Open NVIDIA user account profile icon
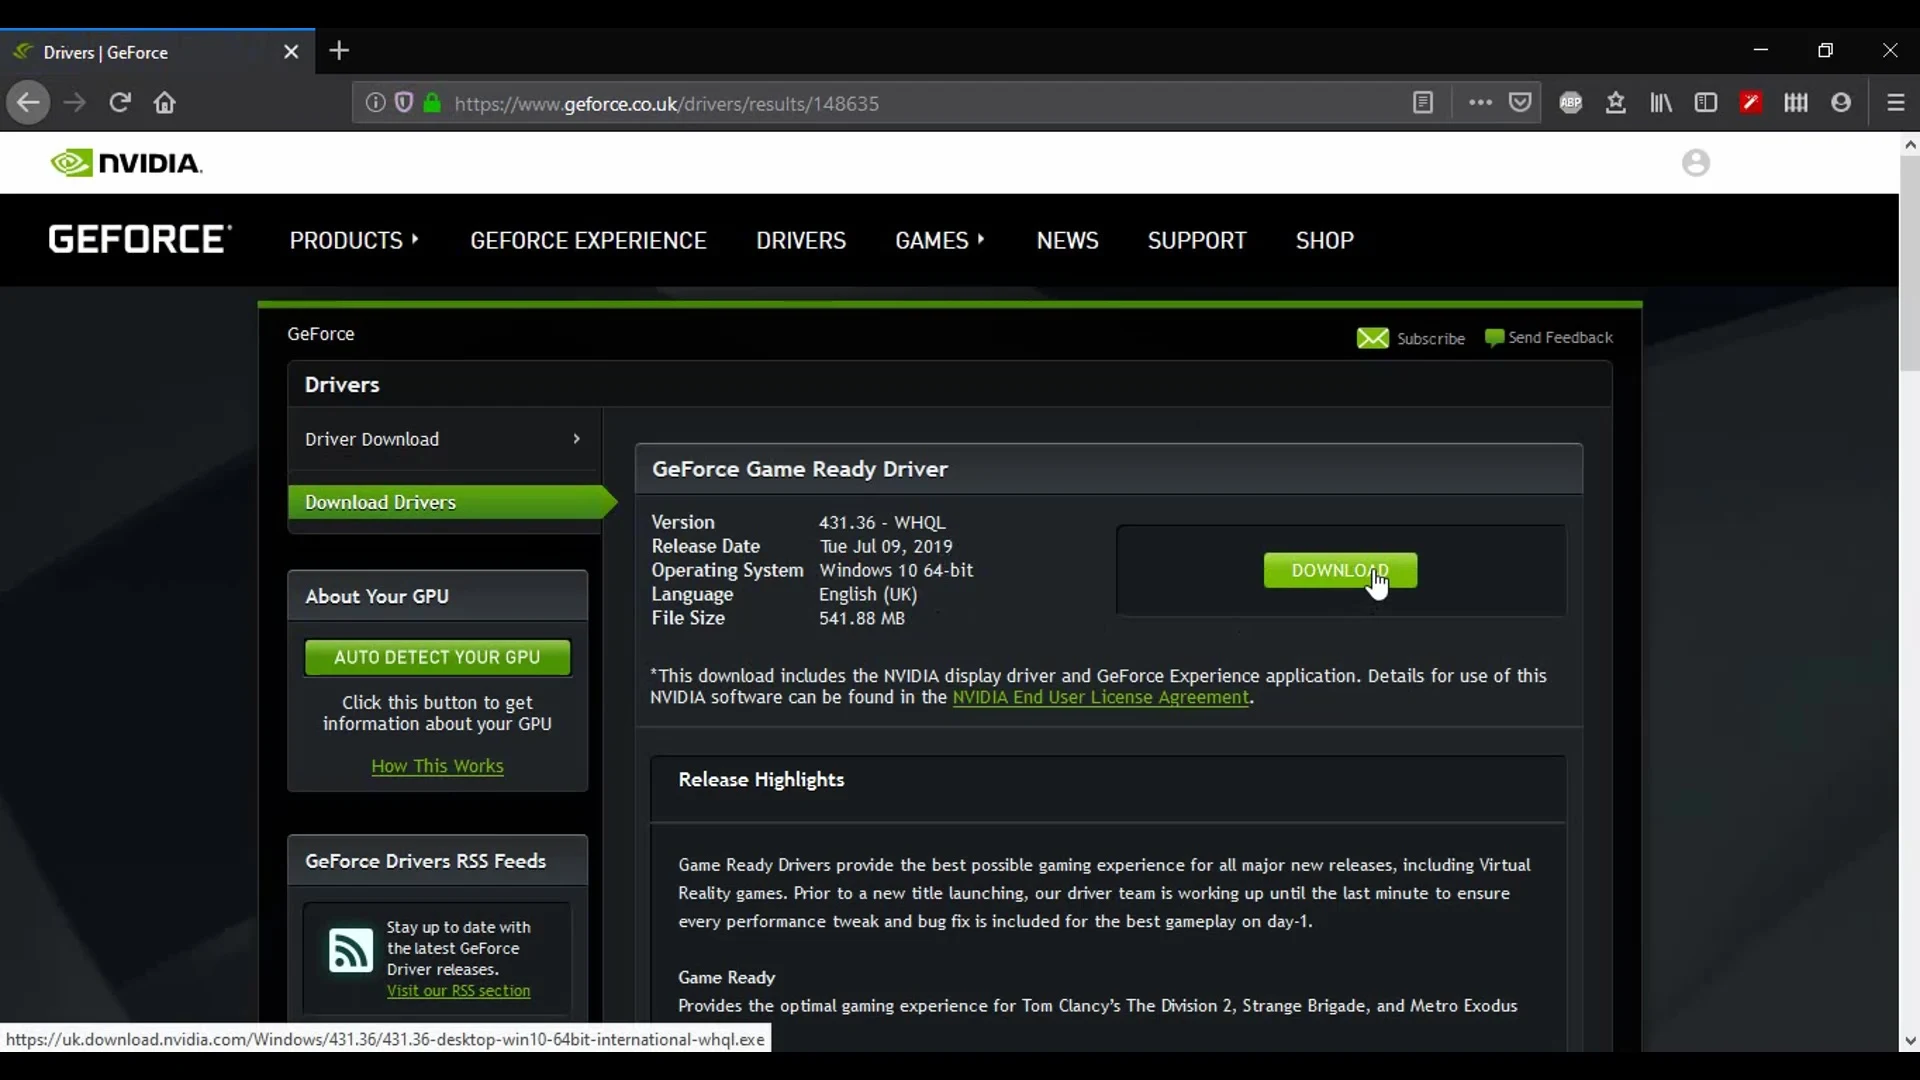 click(x=1696, y=163)
